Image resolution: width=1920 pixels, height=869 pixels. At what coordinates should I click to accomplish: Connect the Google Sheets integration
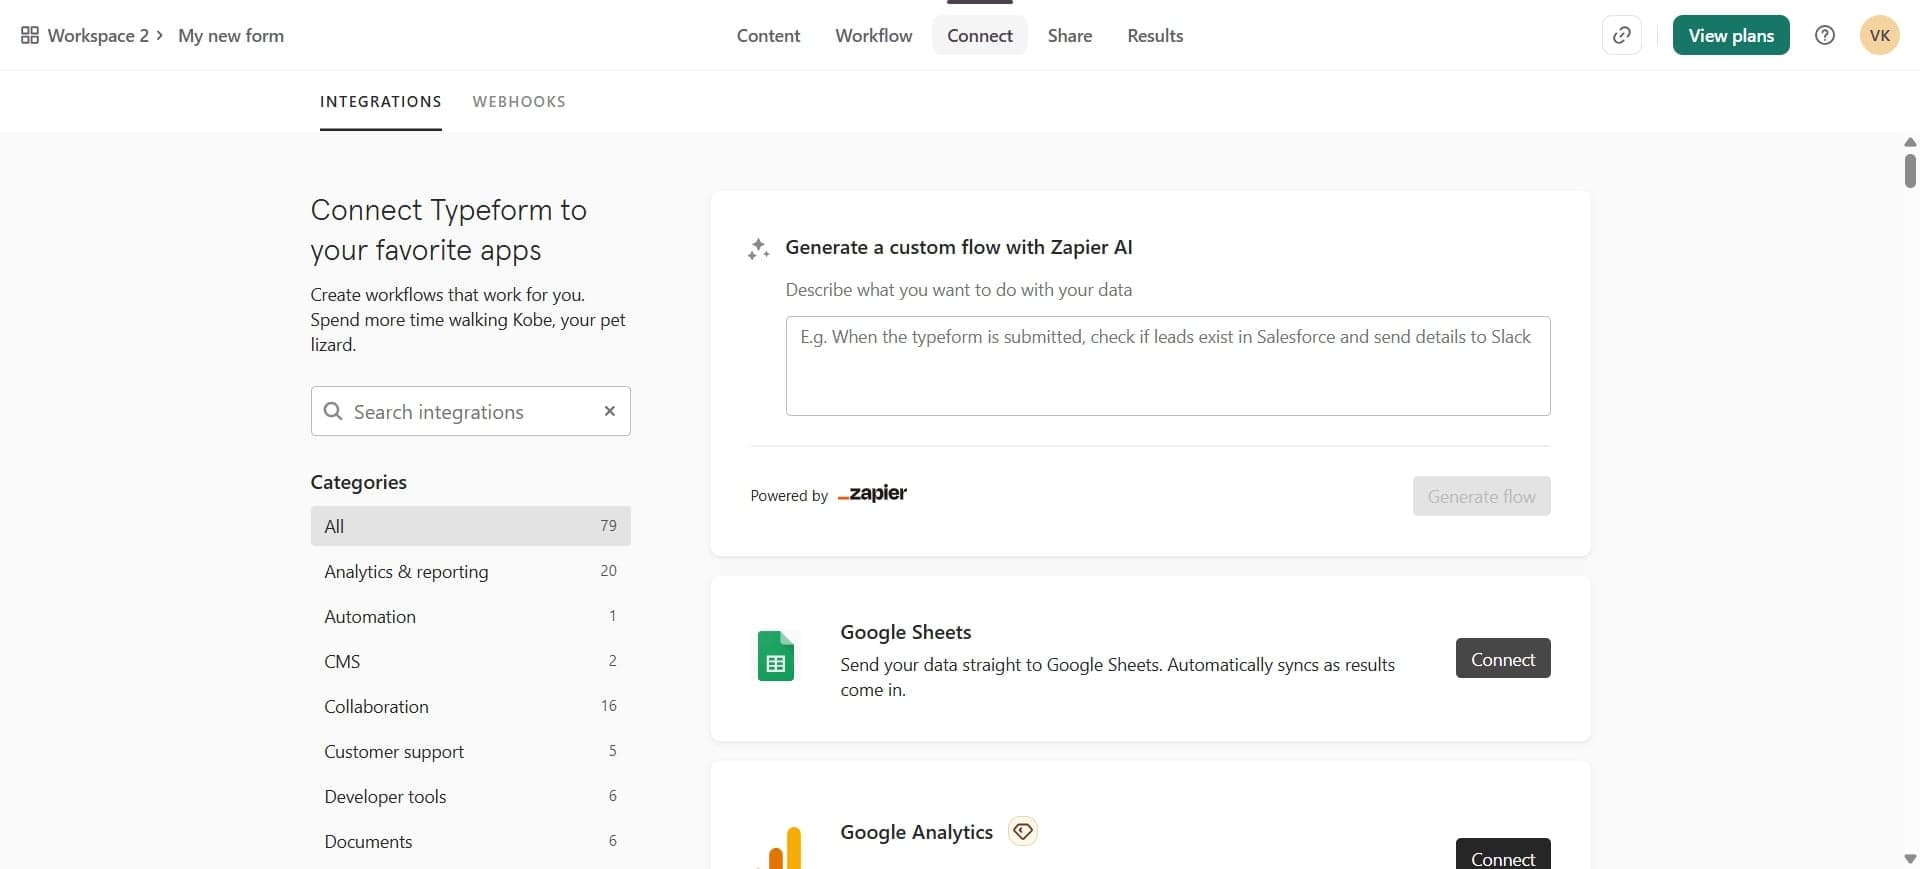click(x=1503, y=658)
